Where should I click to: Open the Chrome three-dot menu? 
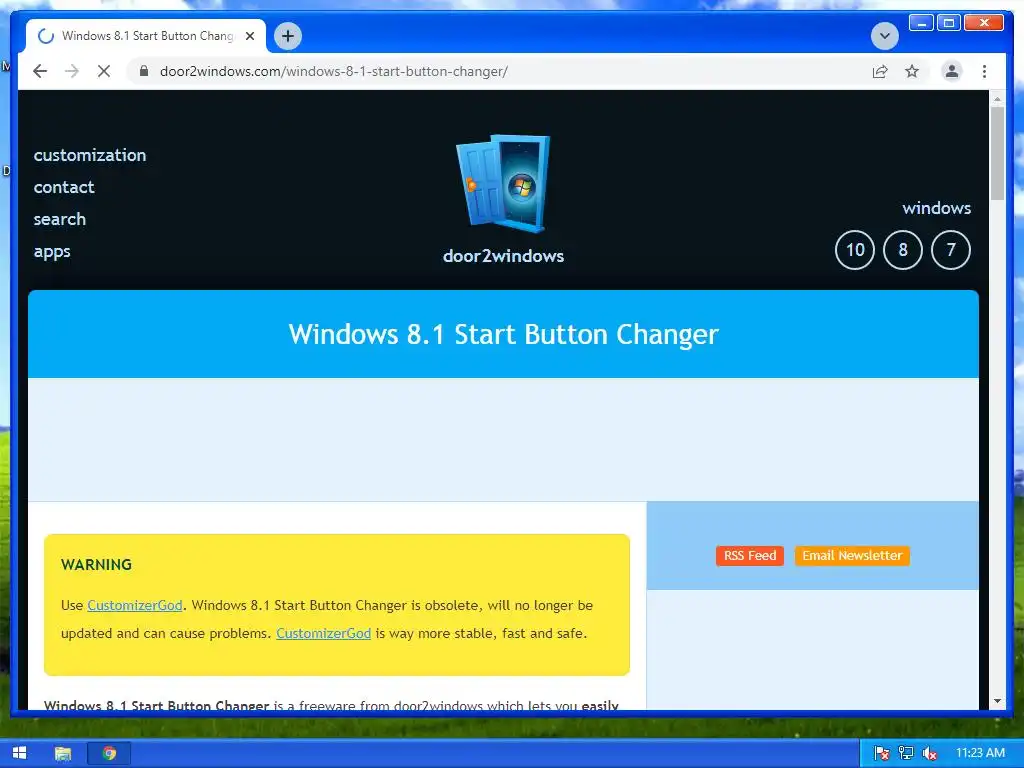click(x=984, y=71)
